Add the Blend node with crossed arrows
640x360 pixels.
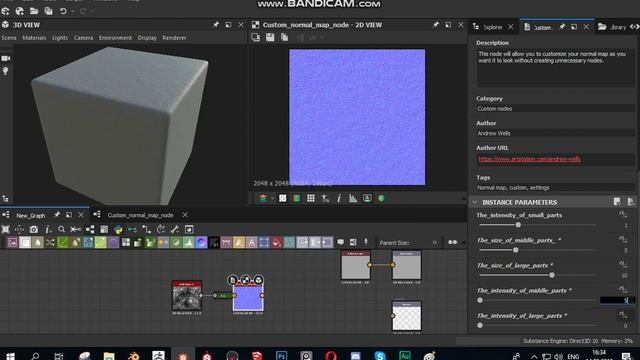coord(50,243)
